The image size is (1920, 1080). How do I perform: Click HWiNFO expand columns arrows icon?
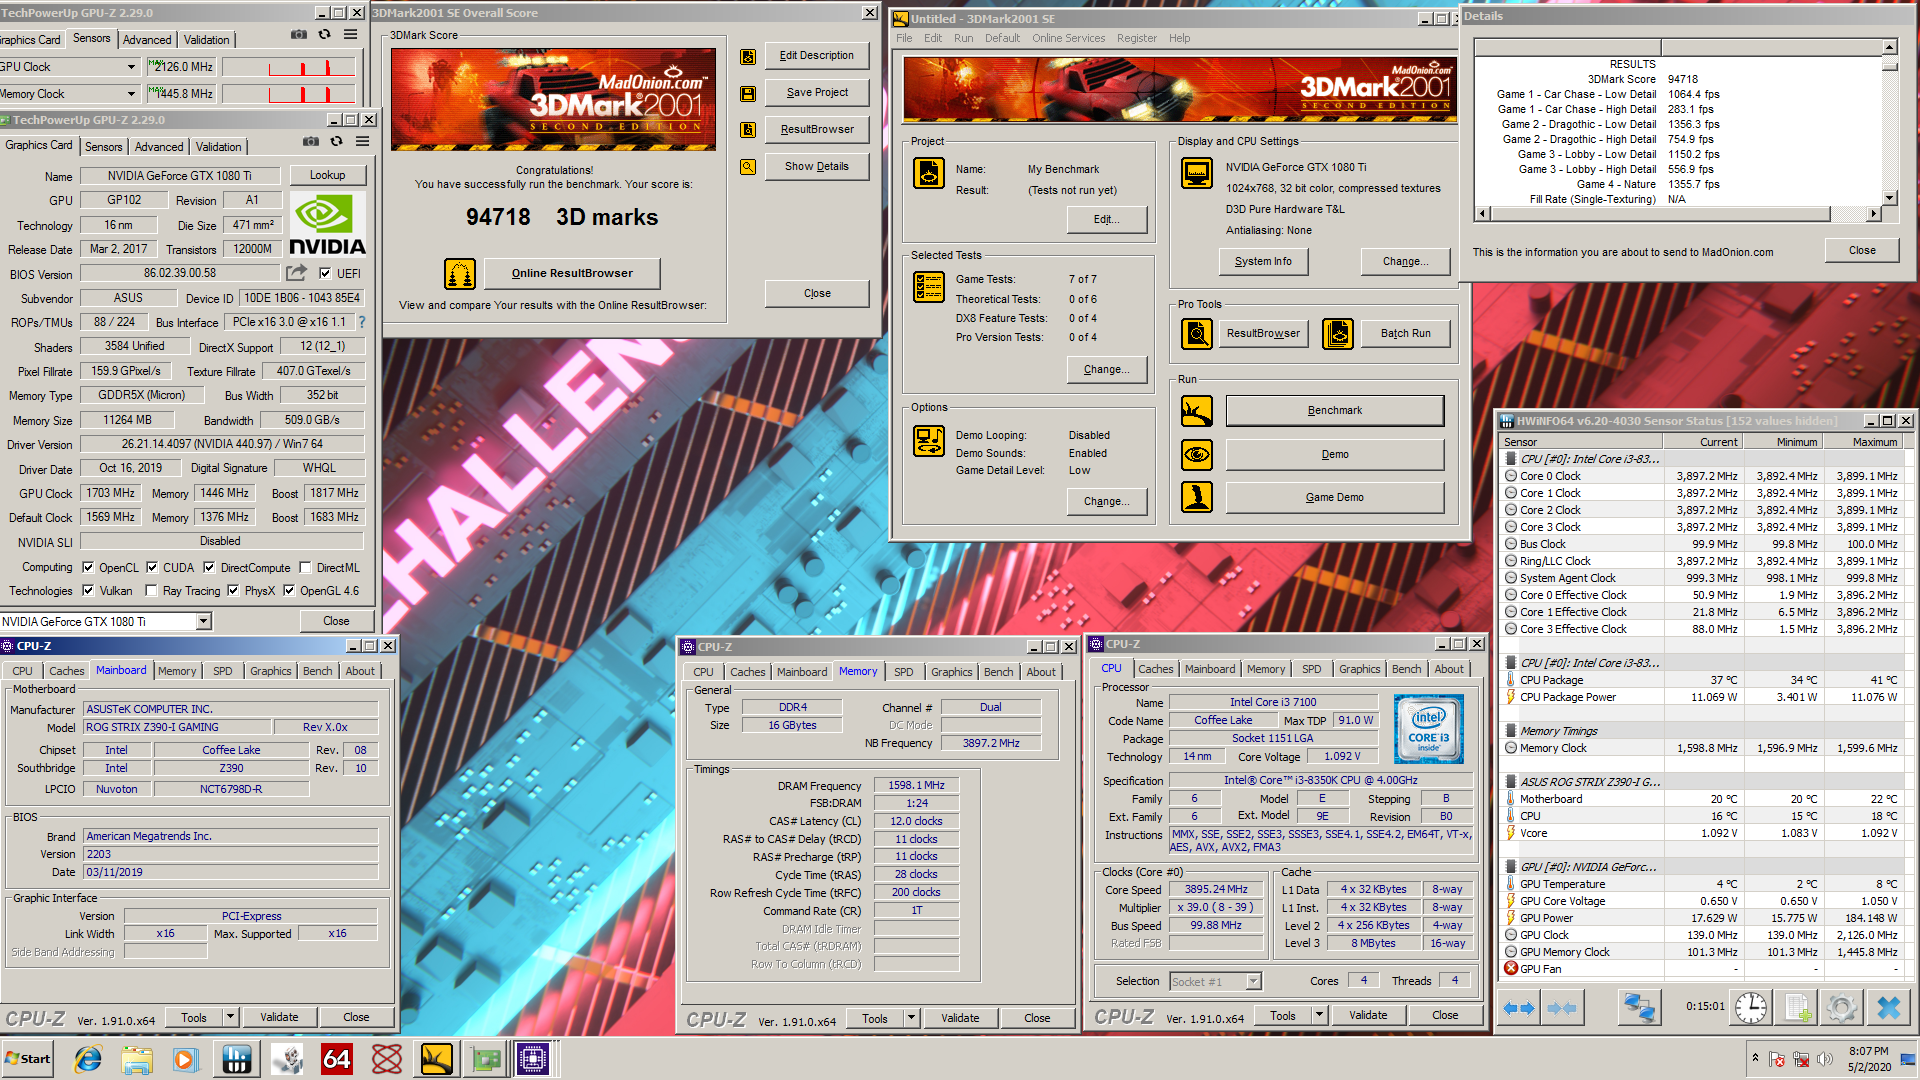pos(1519,1008)
